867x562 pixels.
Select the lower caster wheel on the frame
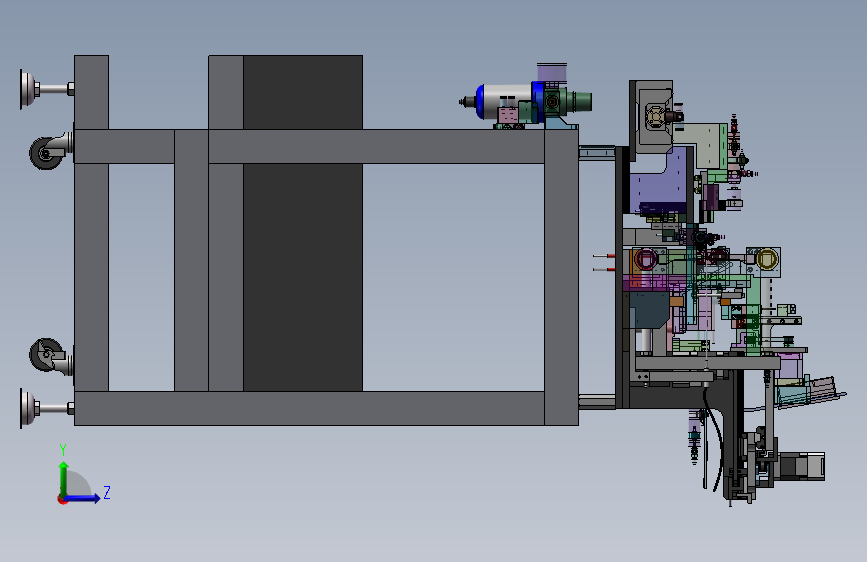pos(46,355)
